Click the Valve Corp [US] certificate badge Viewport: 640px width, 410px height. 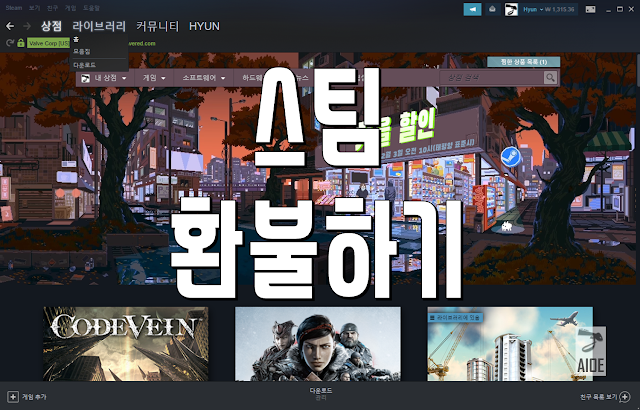tap(48, 43)
